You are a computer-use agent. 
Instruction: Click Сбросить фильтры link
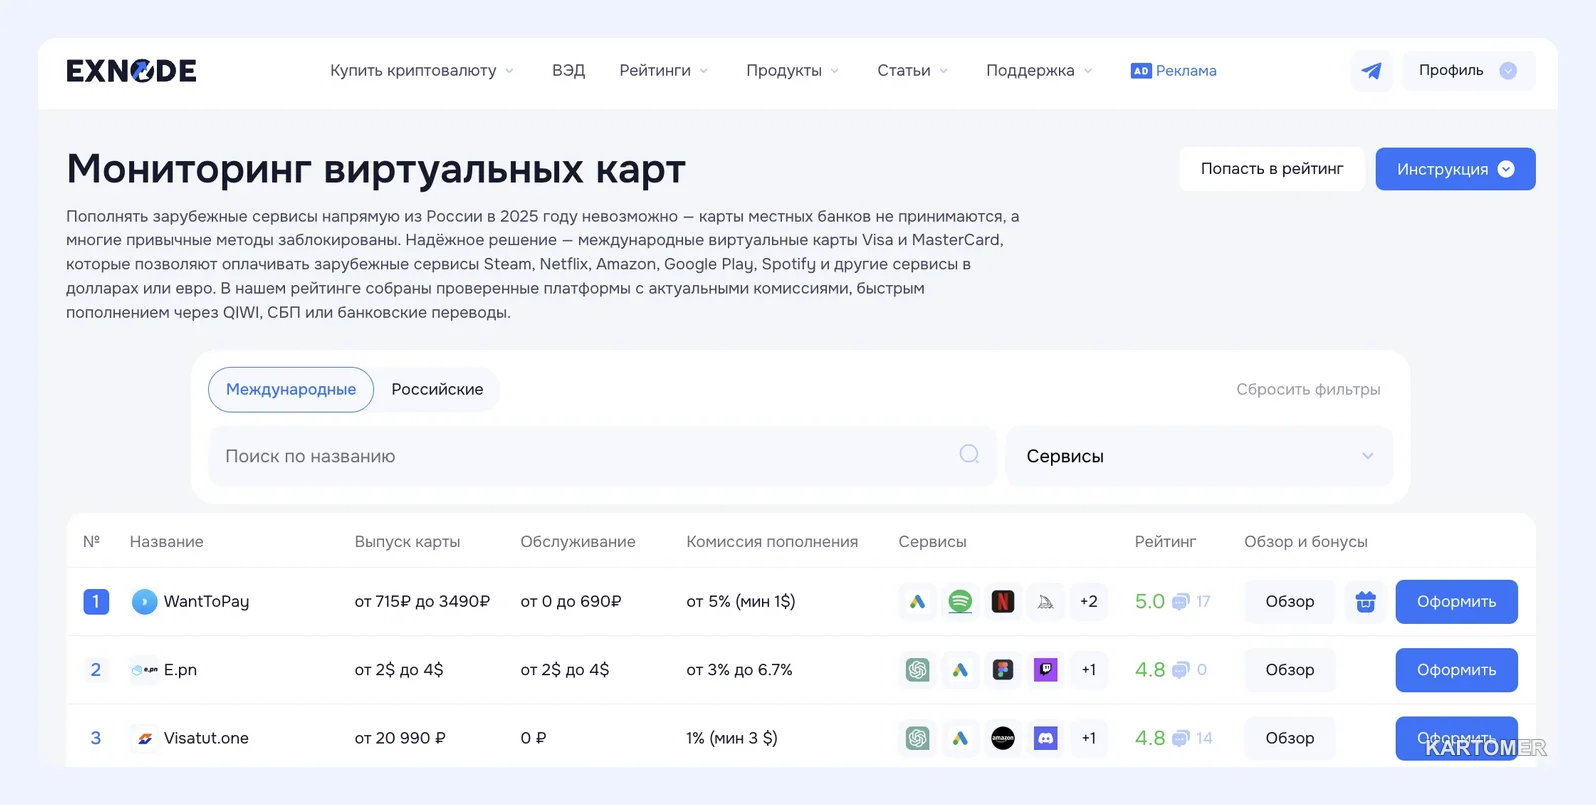point(1308,389)
